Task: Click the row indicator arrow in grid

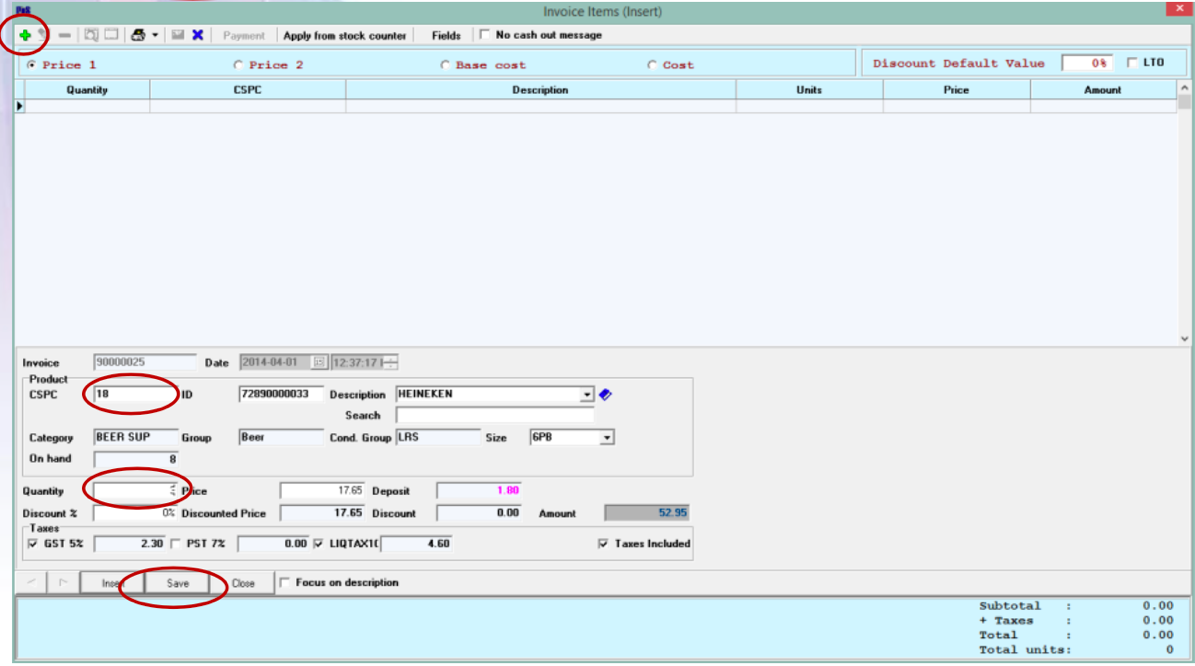Action: pos(20,106)
